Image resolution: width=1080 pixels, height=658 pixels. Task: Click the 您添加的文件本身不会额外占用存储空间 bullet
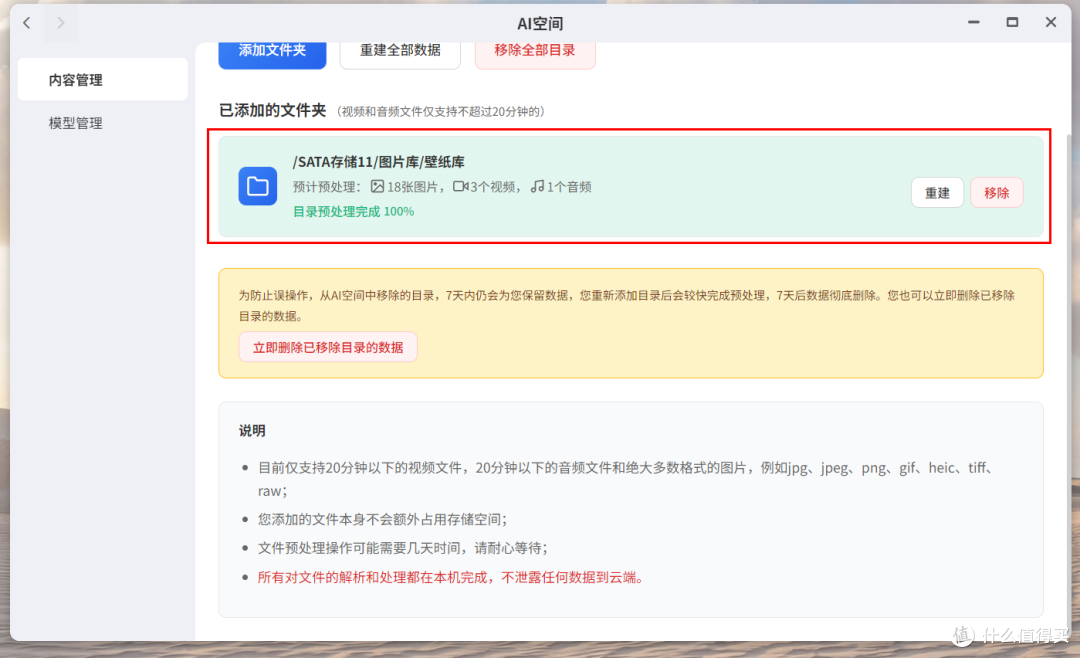382,520
